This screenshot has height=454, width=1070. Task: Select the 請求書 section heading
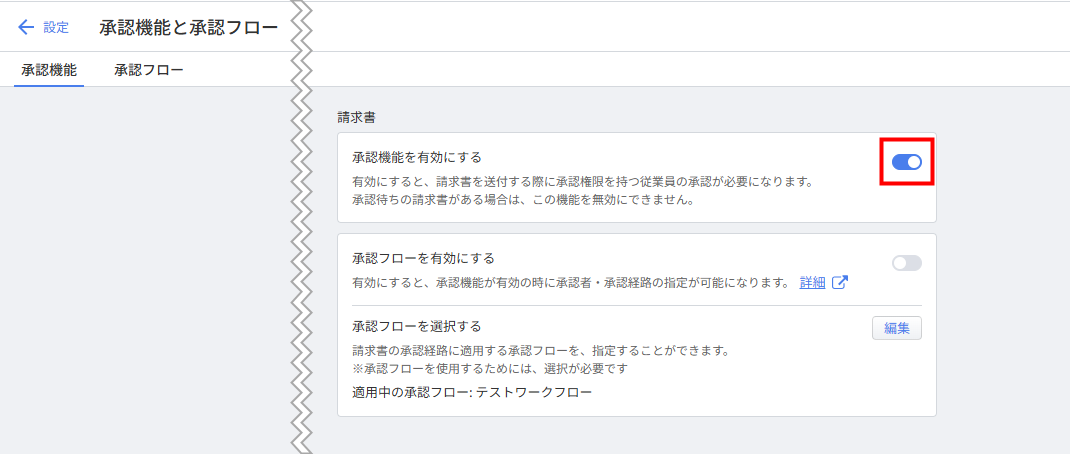356,117
